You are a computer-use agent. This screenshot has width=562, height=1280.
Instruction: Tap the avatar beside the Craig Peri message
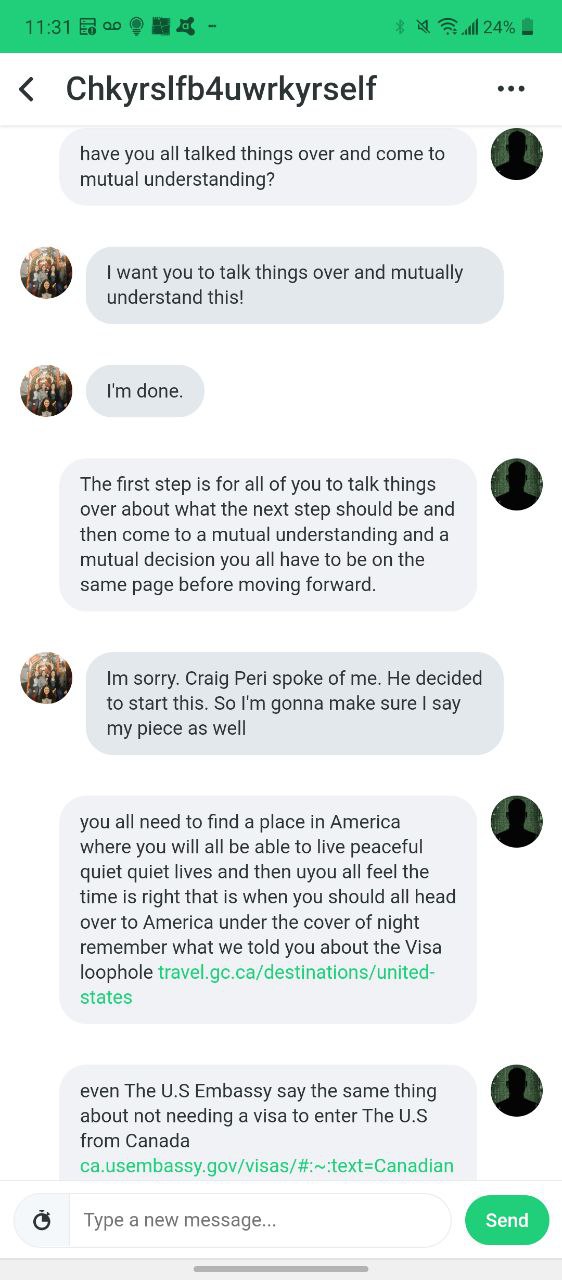[x=46, y=678]
